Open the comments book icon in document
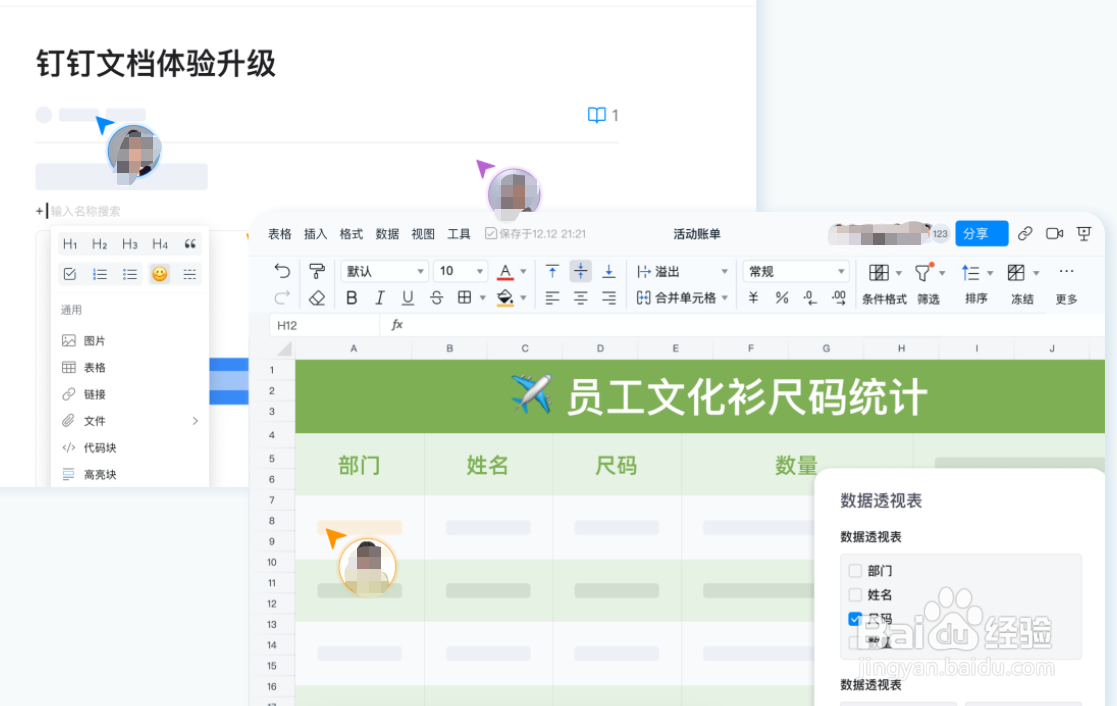Image resolution: width=1117 pixels, height=706 pixels. pos(596,115)
